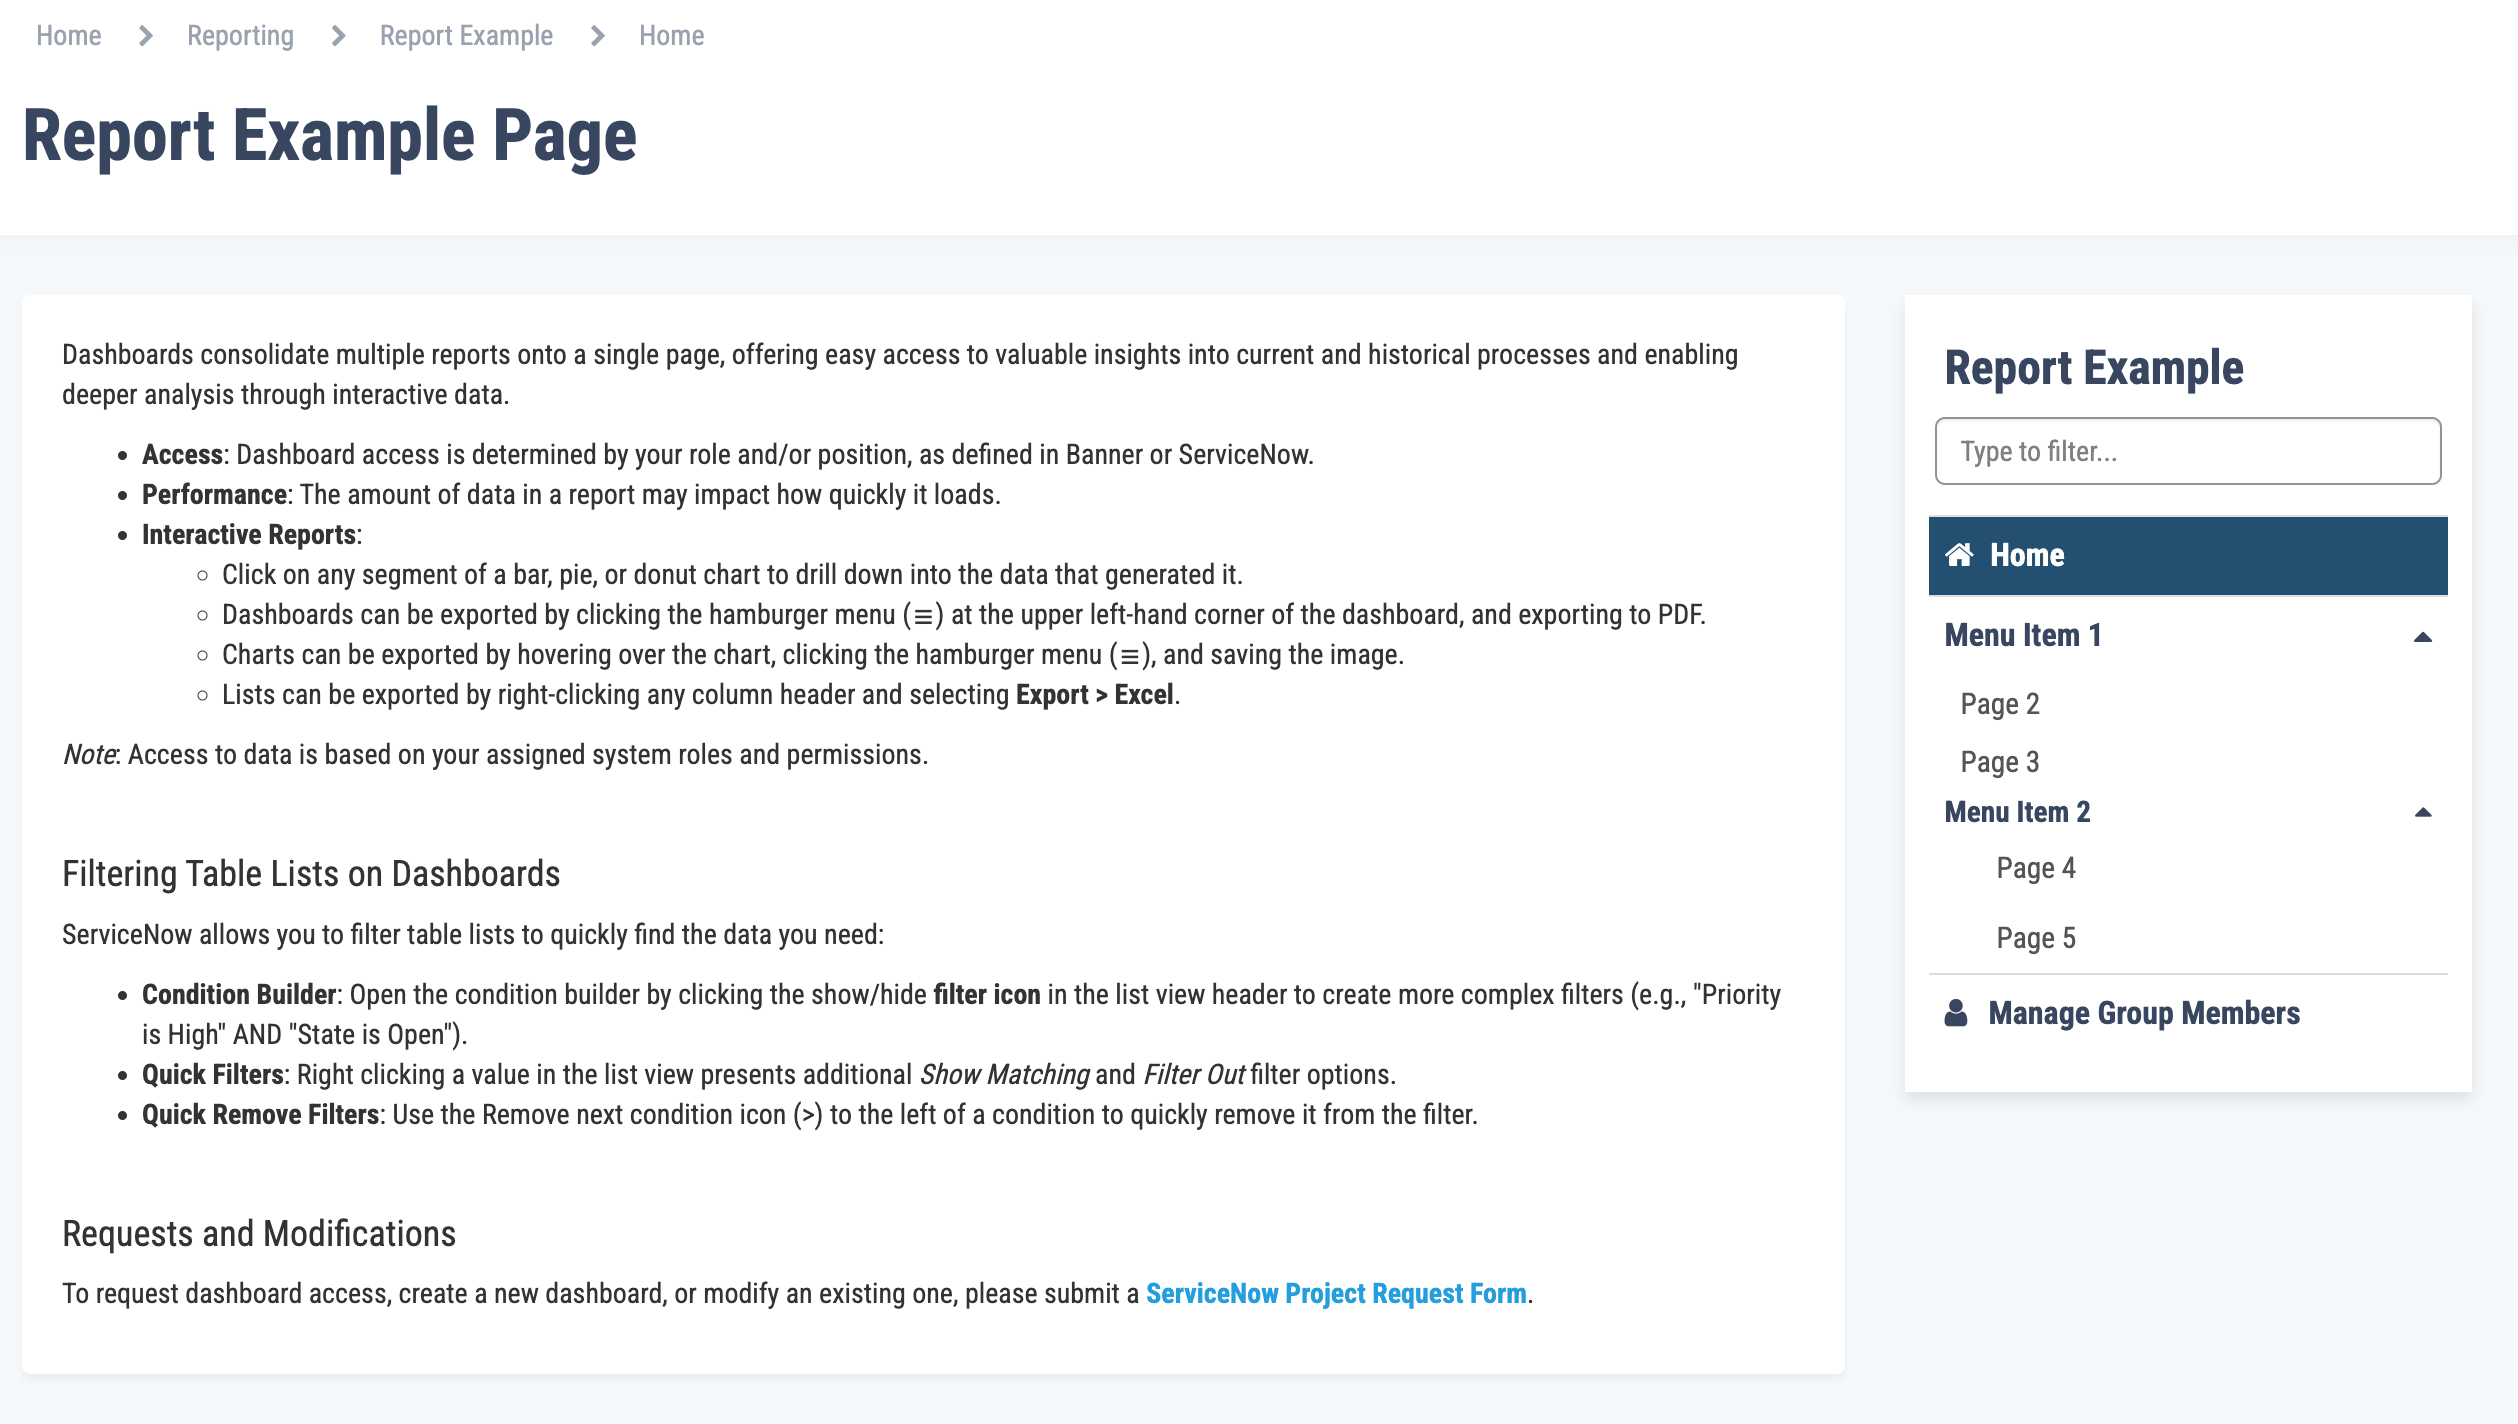Click the first breadcrumb chevron separator

(145, 36)
